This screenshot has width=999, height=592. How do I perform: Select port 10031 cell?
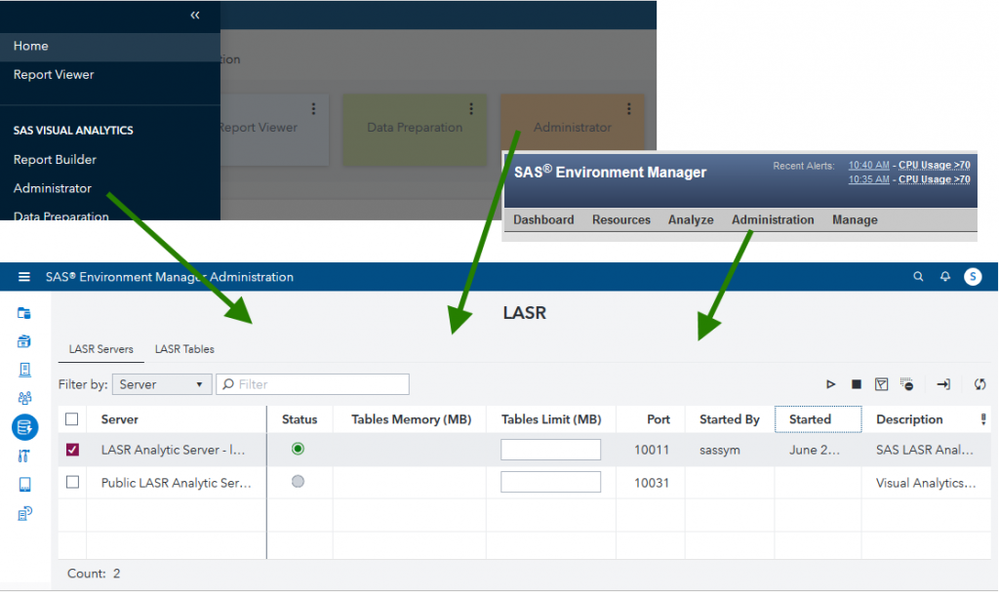[x=651, y=483]
